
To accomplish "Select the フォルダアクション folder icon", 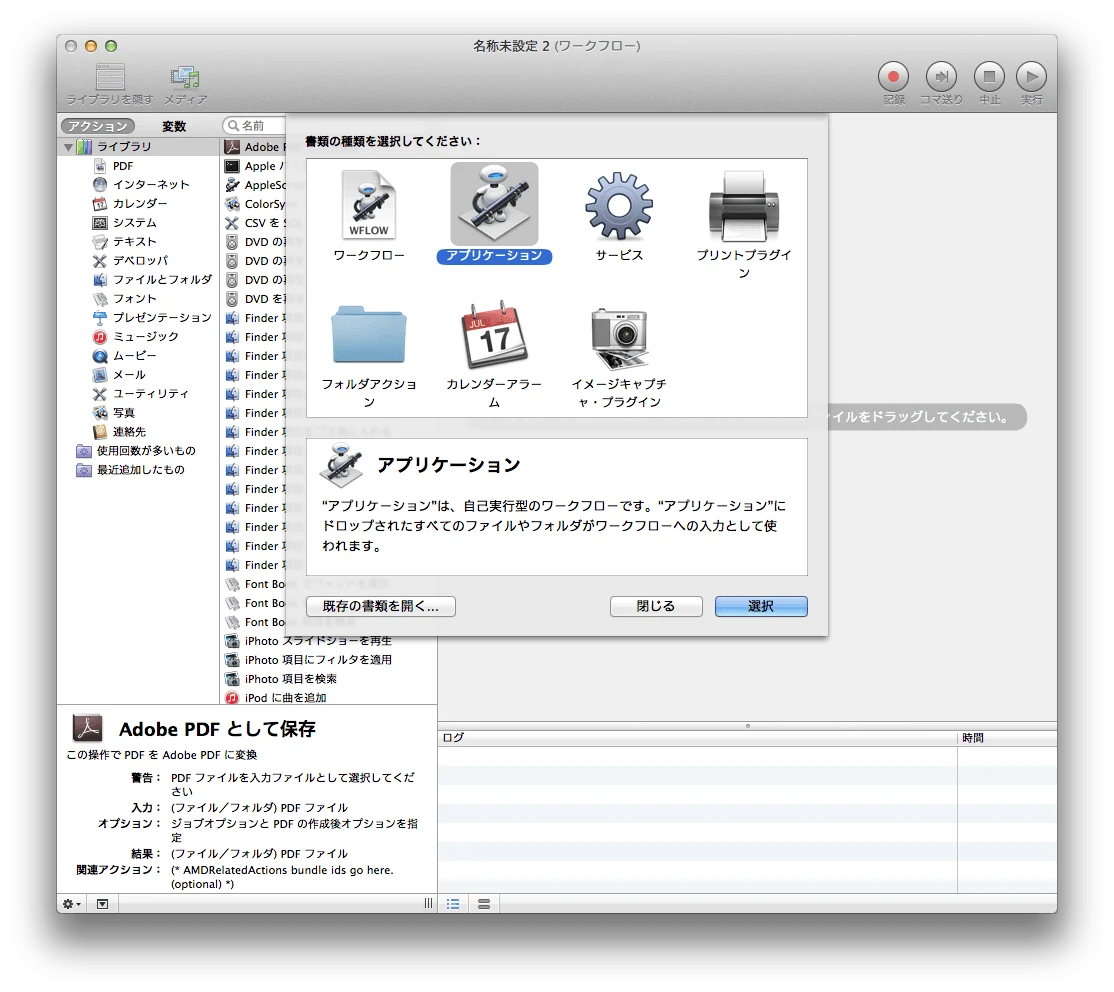I will (x=368, y=334).
